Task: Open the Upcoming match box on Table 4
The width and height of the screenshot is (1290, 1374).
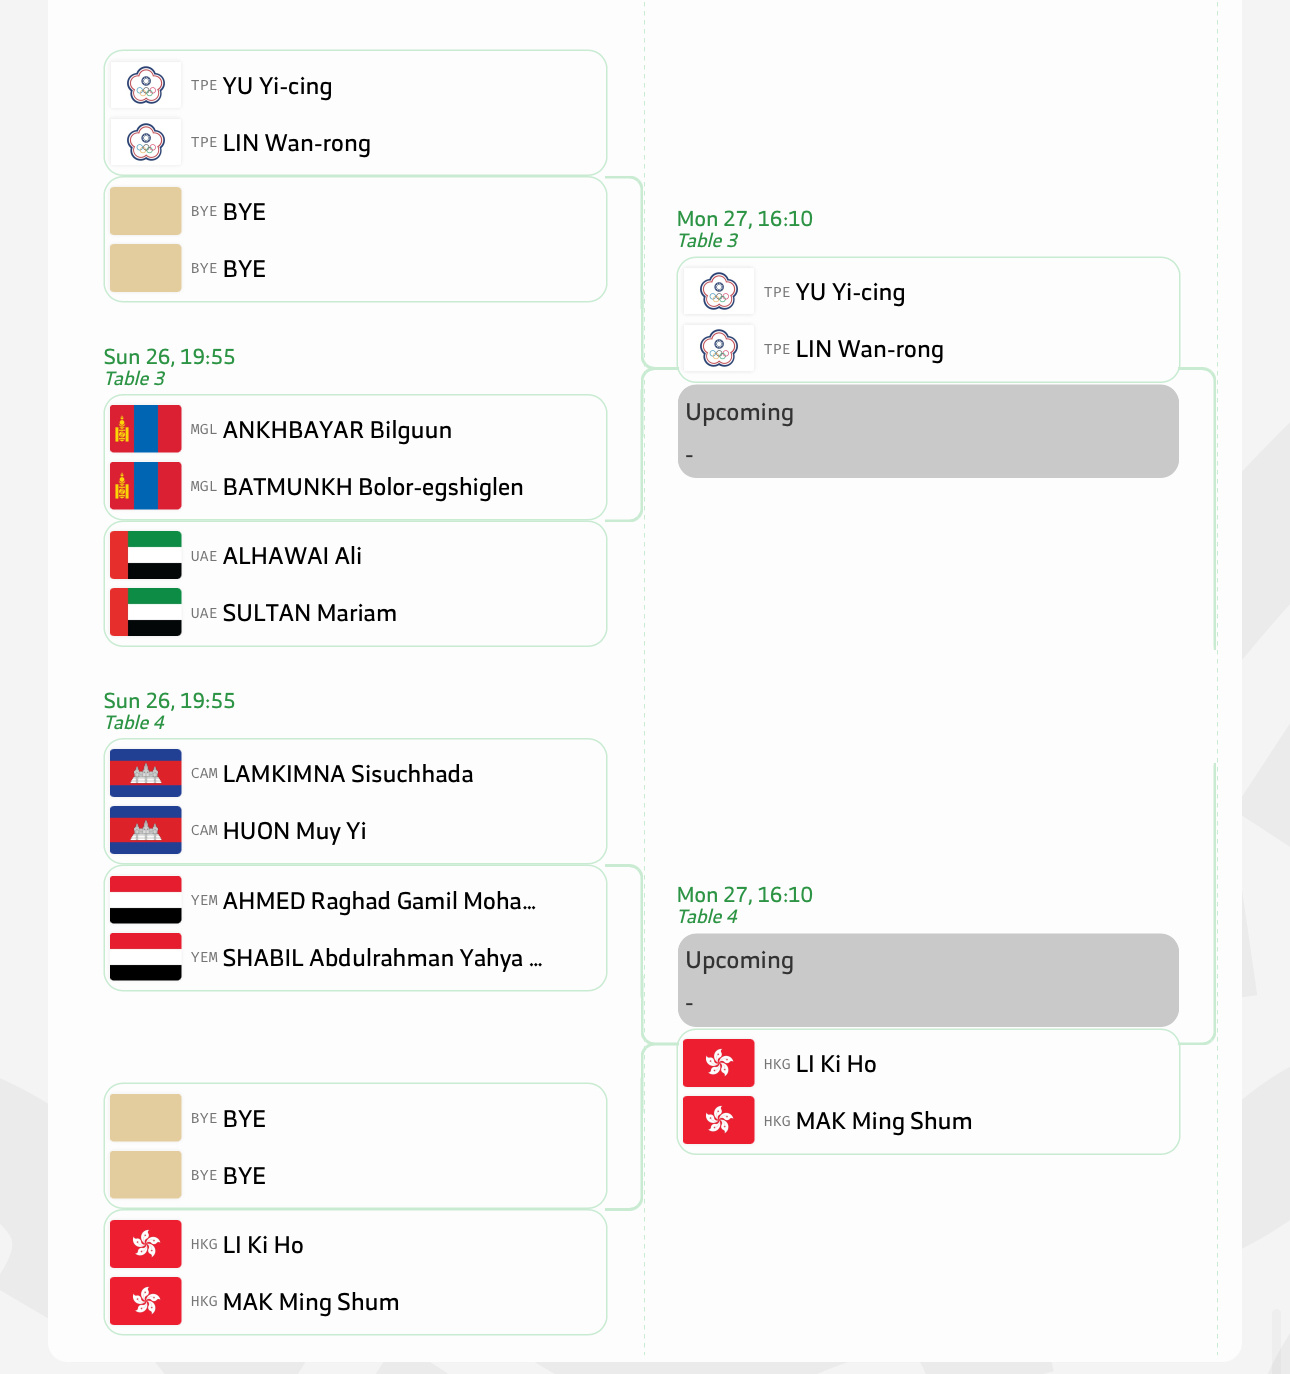Action: click(927, 979)
